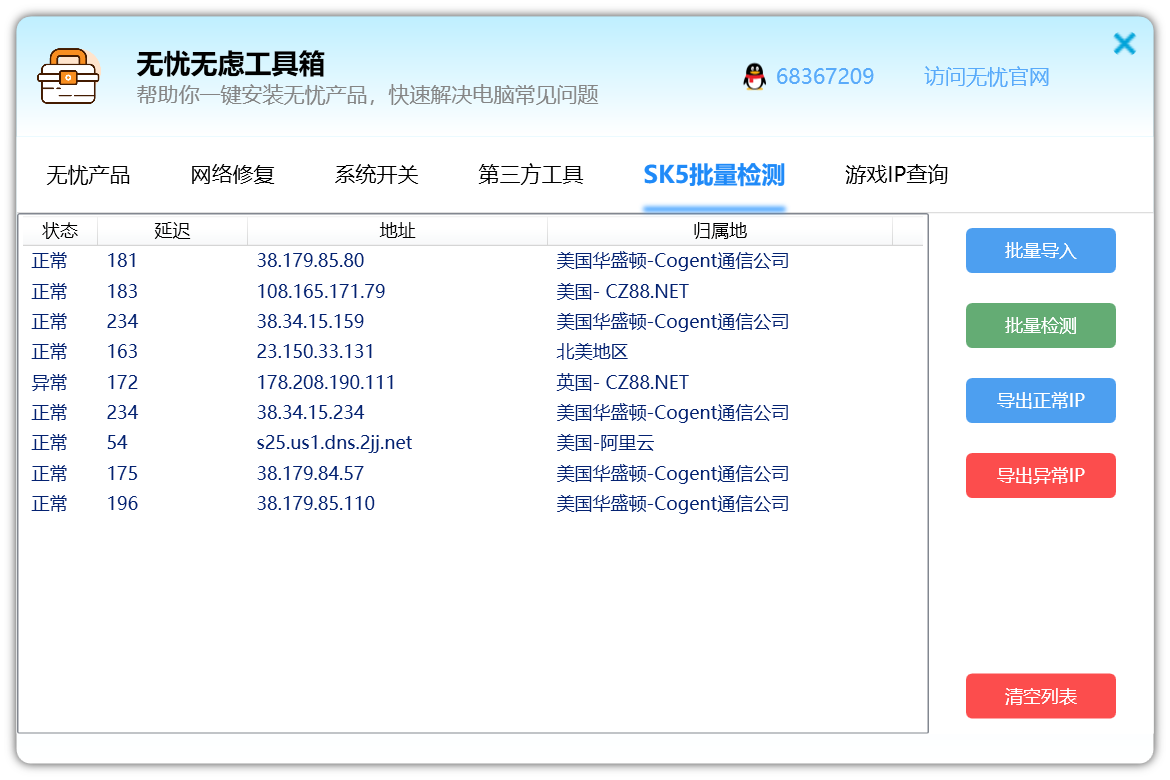
Task: Start the 批量检测 batch check
Action: click(1040, 326)
